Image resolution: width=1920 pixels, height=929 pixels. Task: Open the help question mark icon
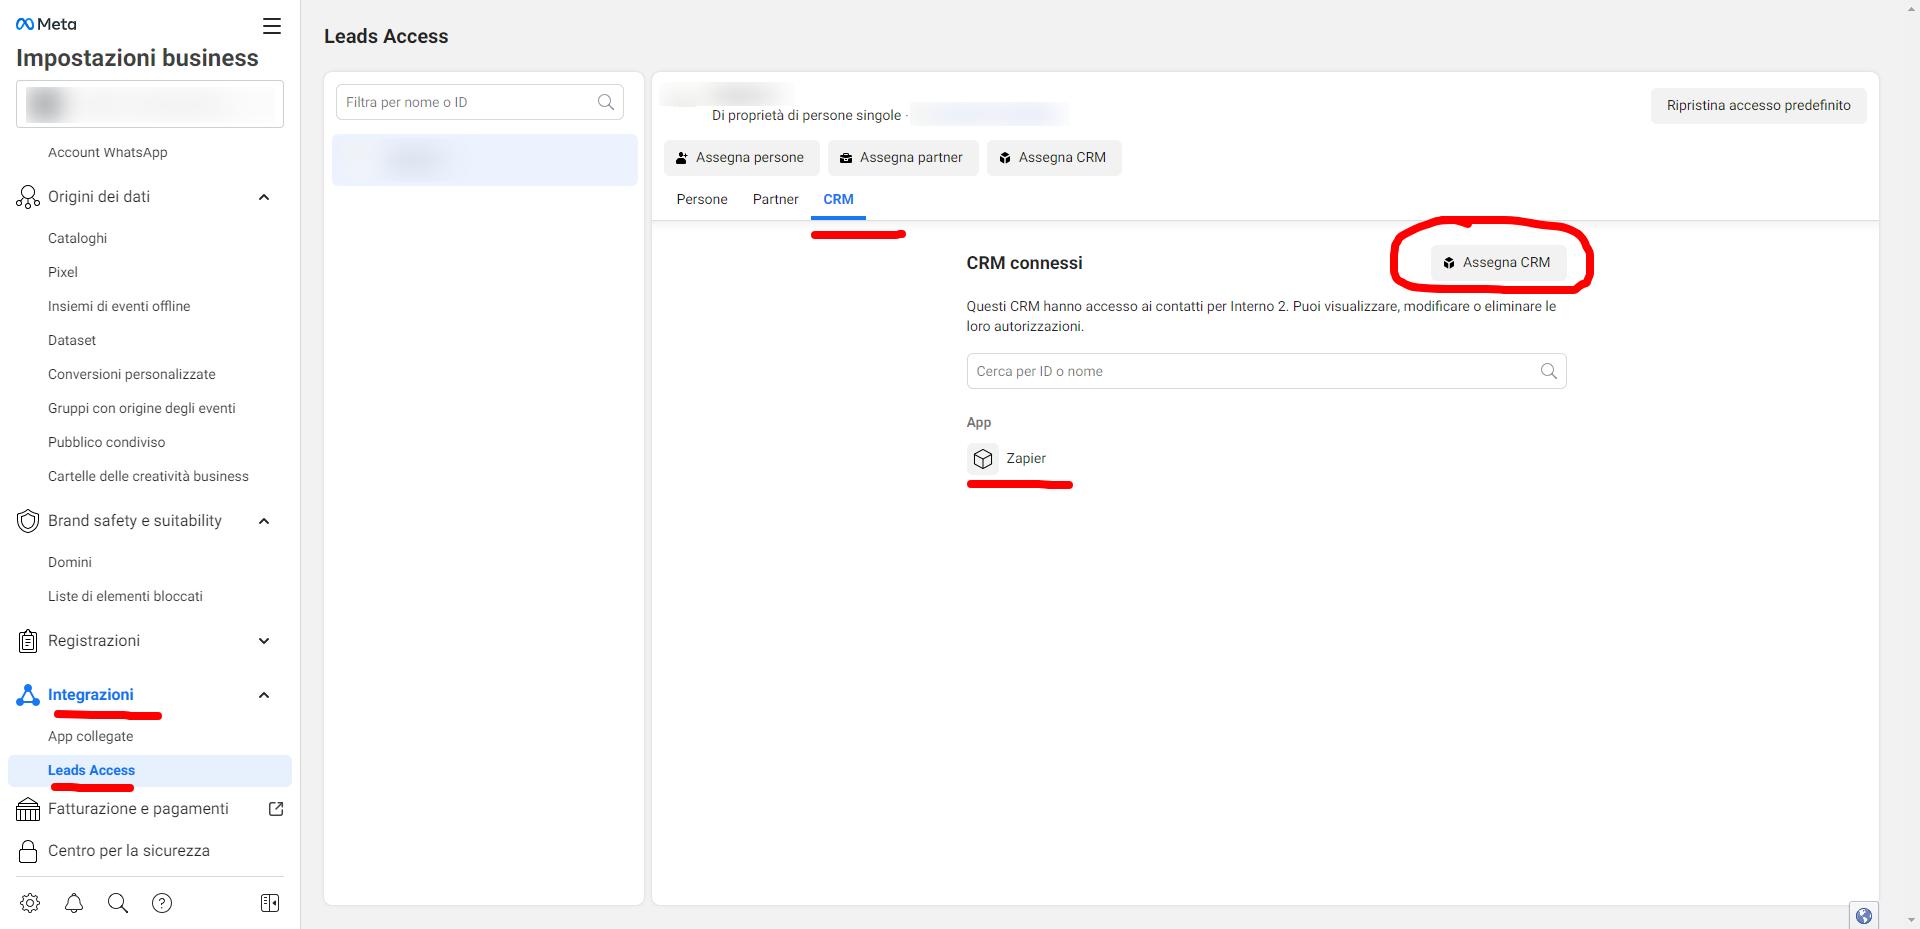[162, 902]
